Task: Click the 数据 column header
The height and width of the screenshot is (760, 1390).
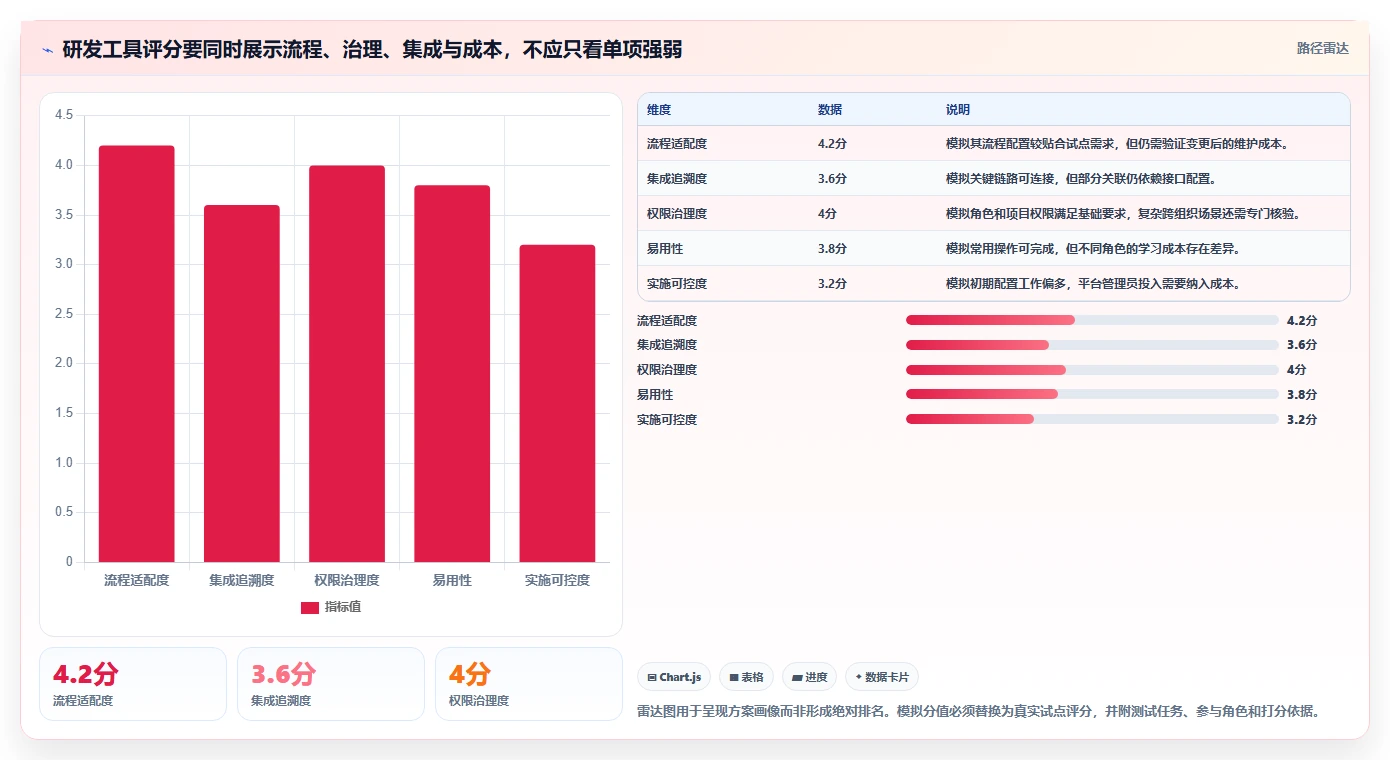Action: click(x=830, y=110)
